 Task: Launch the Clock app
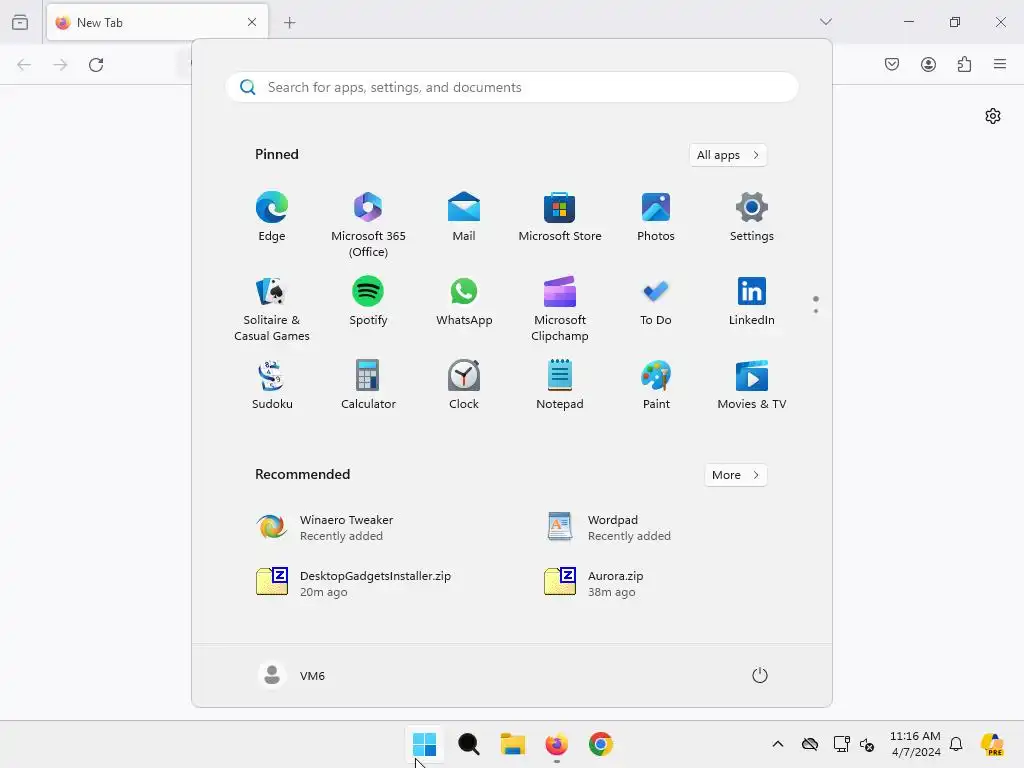coord(464,385)
